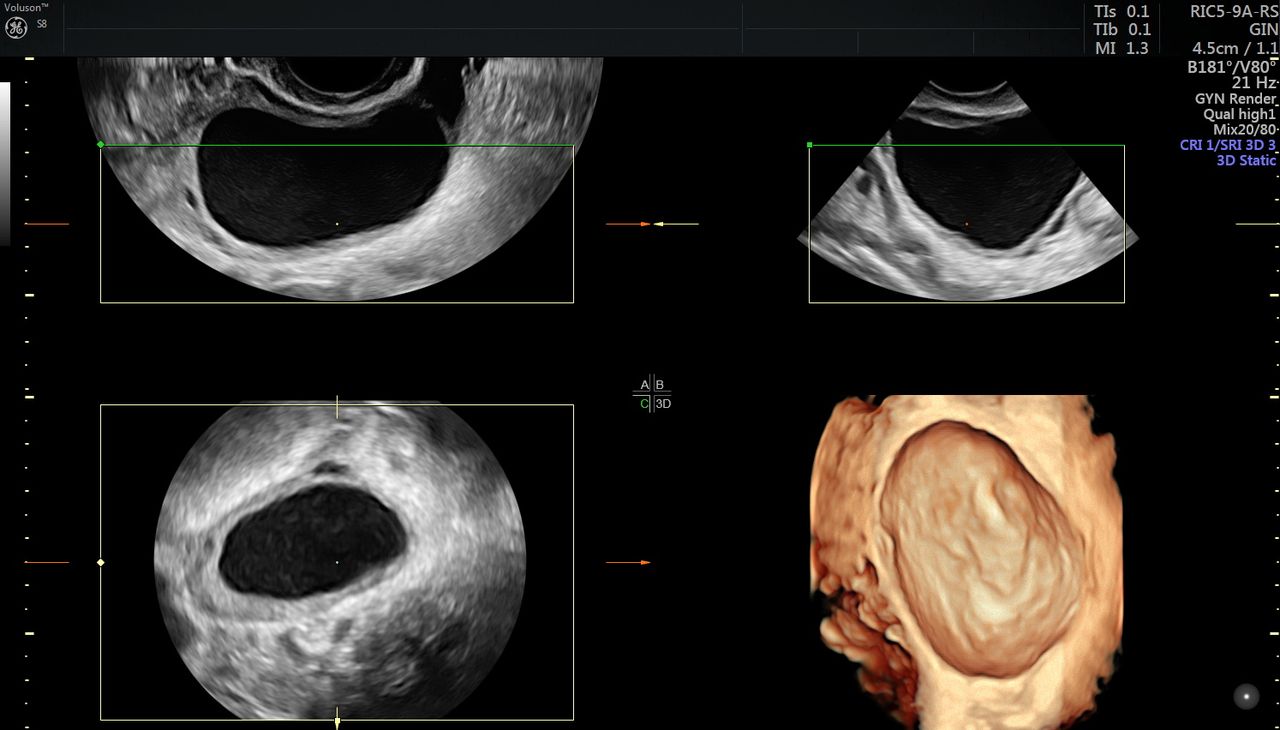Image resolution: width=1280 pixels, height=730 pixels.
Task: Select quadrant A in the plane indicator
Action: [x=644, y=385]
